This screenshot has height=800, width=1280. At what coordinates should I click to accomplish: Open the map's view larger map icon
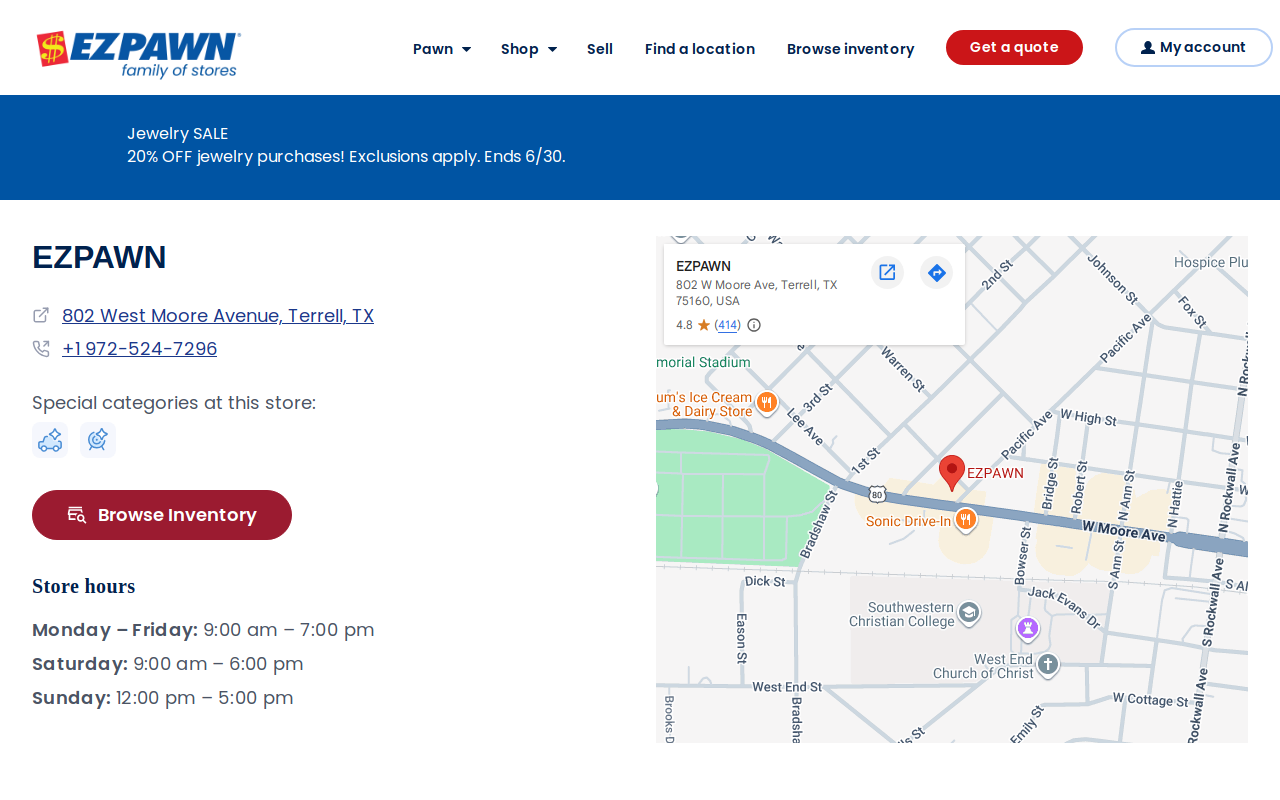(887, 272)
